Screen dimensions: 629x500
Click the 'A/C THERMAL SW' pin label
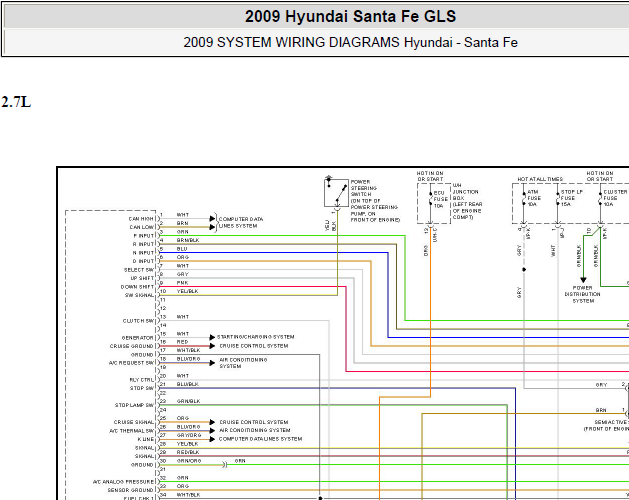tap(132, 431)
